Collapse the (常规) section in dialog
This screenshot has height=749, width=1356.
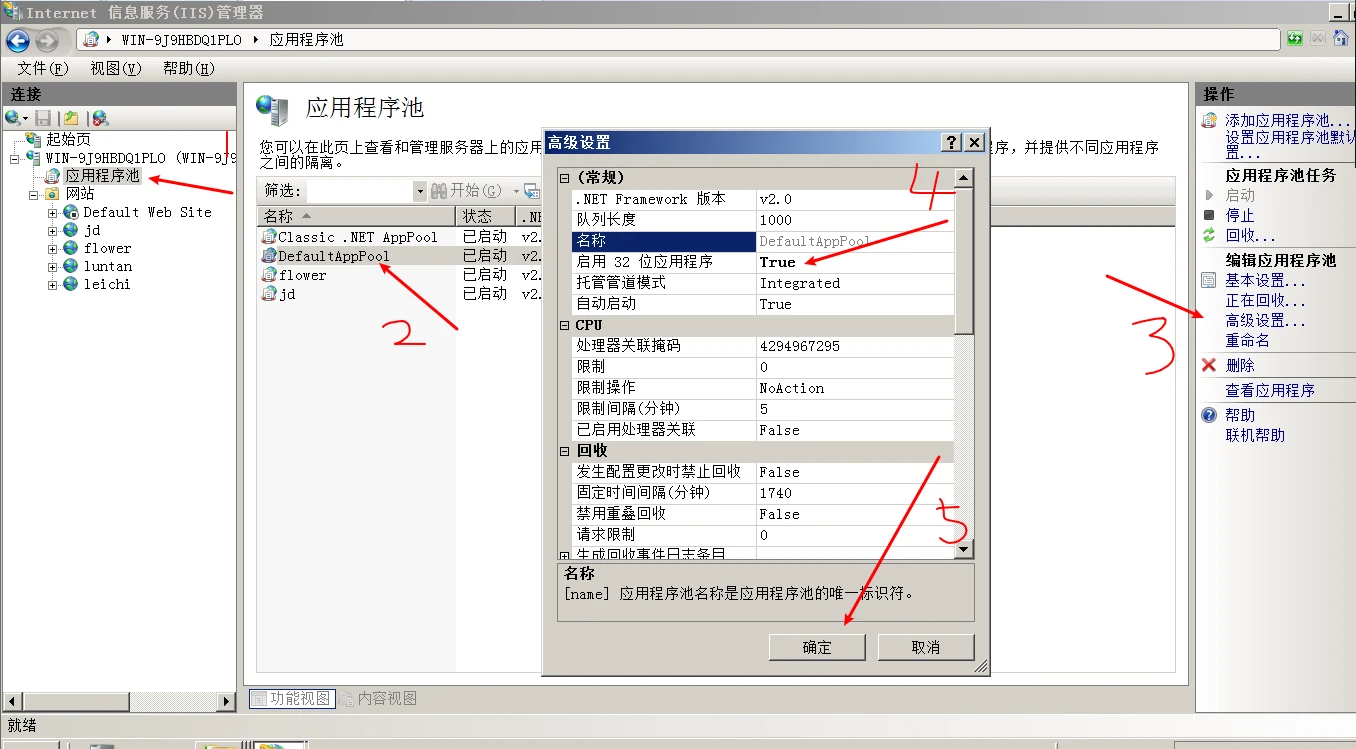[x=564, y=178]
